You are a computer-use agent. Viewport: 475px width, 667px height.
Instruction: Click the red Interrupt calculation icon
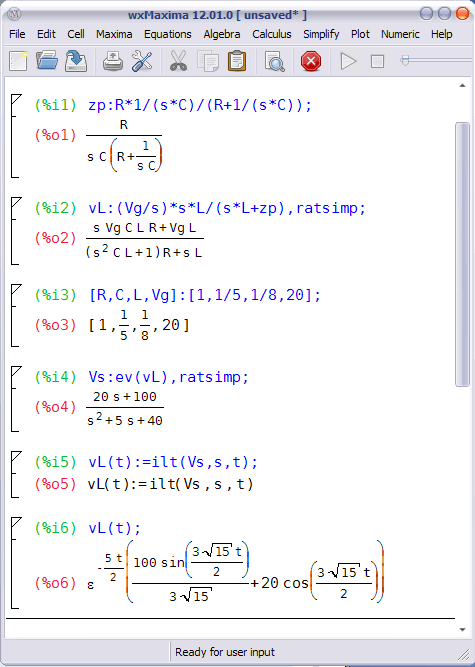coord(311,61)
